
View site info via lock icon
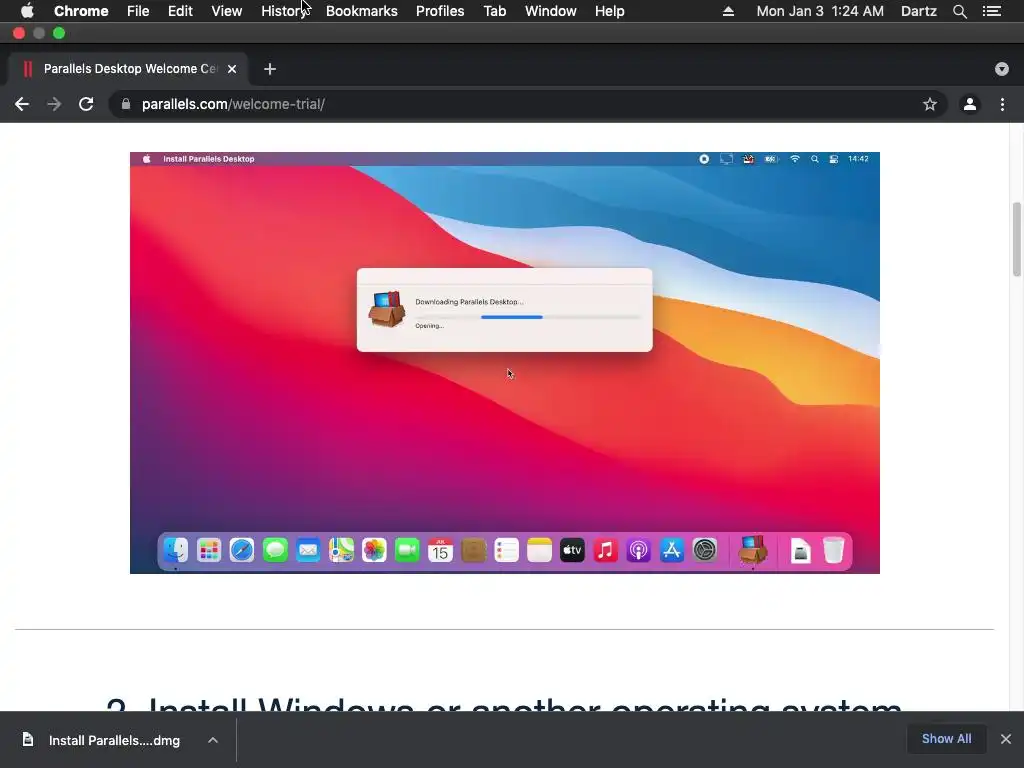pos(126,104)
